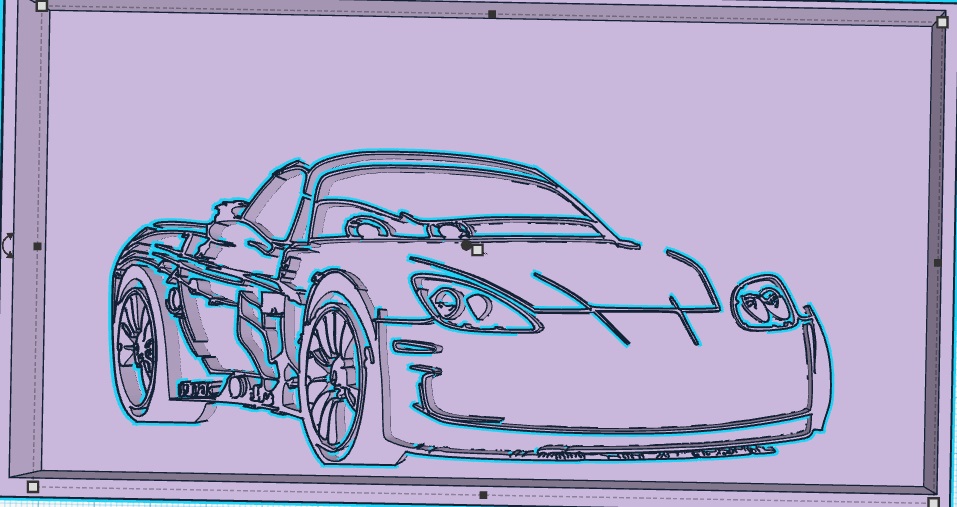Select the top-left white corner resize handle

42,6
